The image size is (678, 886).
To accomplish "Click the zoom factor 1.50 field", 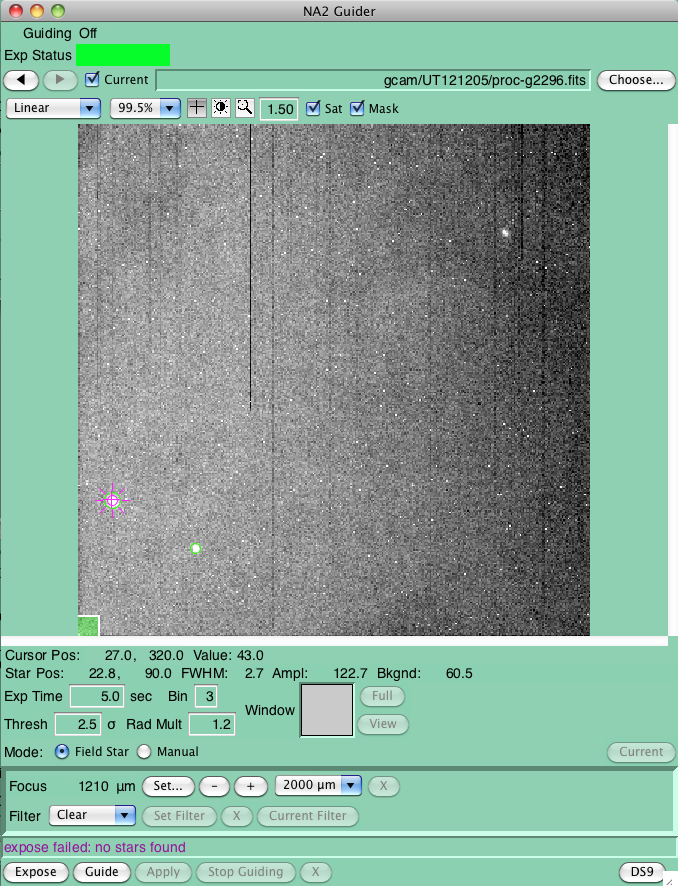I will click(x=279, y=109).
